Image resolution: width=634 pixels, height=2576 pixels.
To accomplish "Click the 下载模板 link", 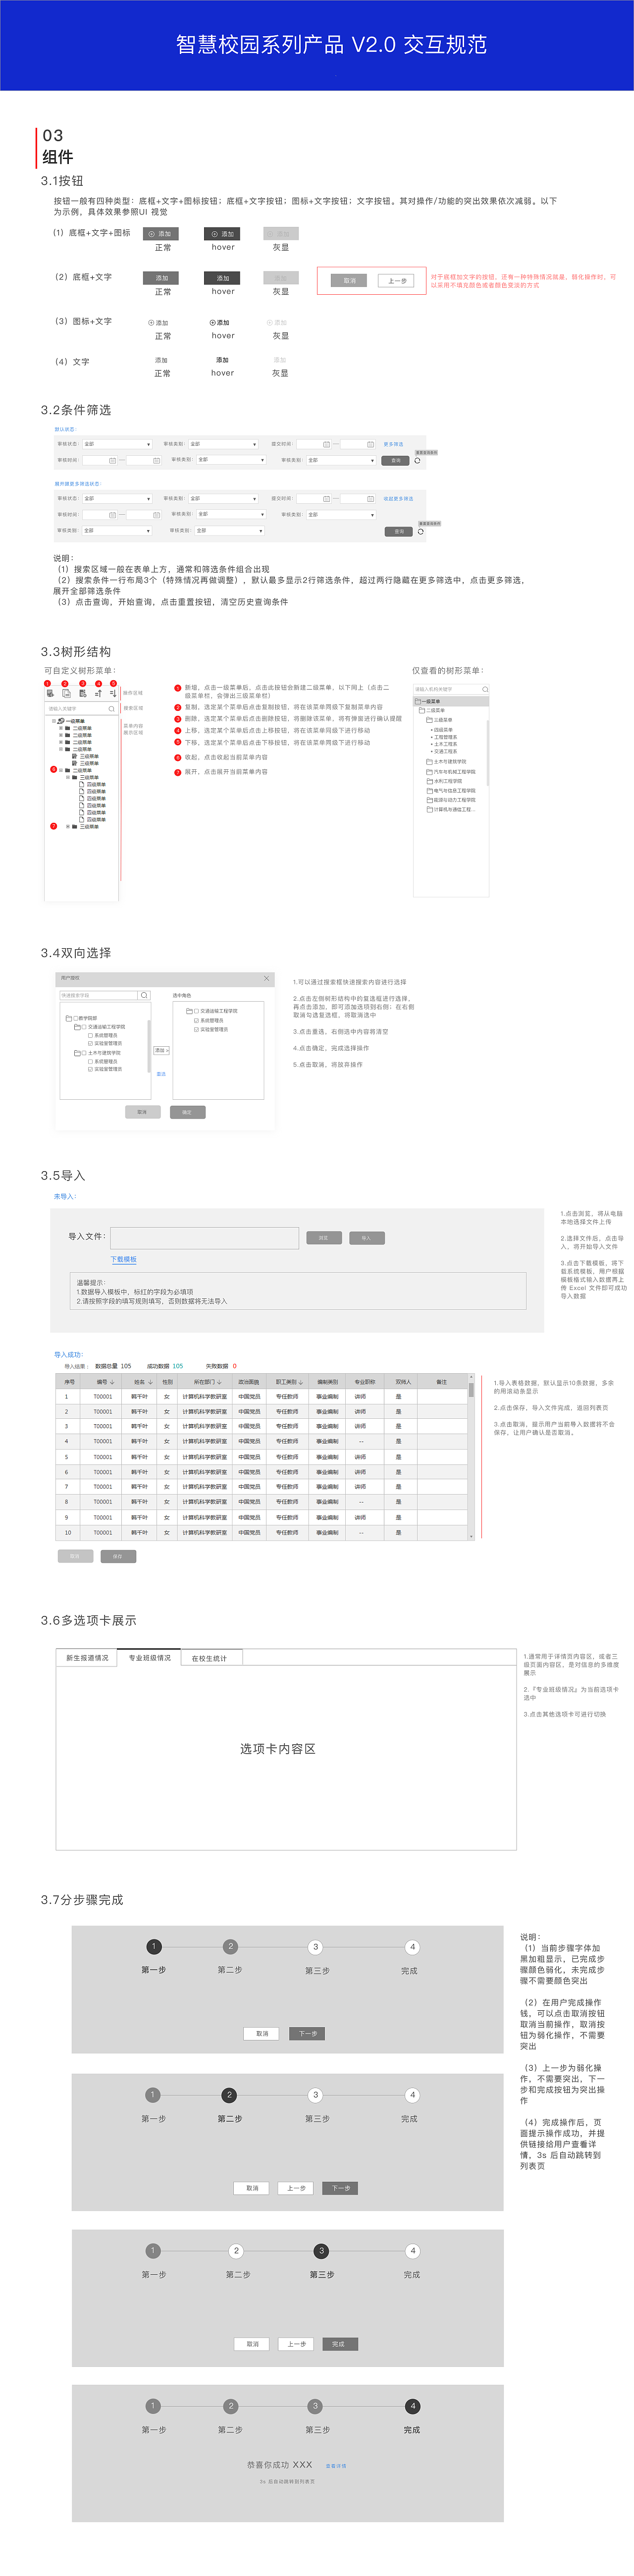I will point(123,1260).
